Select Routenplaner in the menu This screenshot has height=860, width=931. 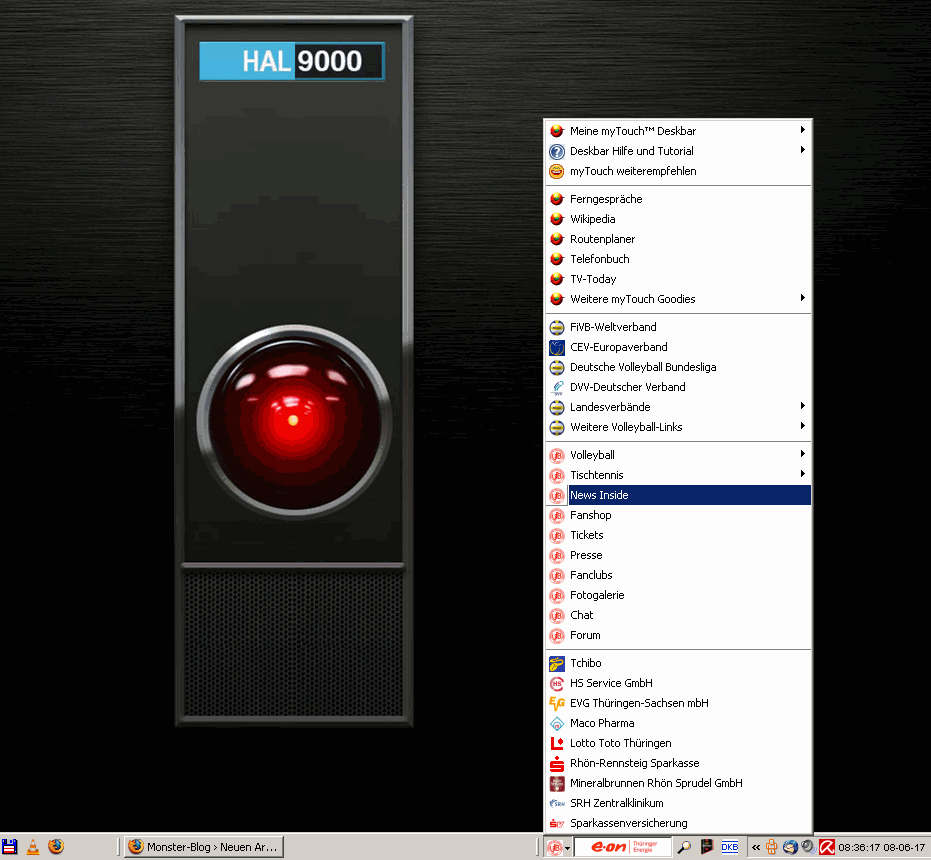point(678,239)
